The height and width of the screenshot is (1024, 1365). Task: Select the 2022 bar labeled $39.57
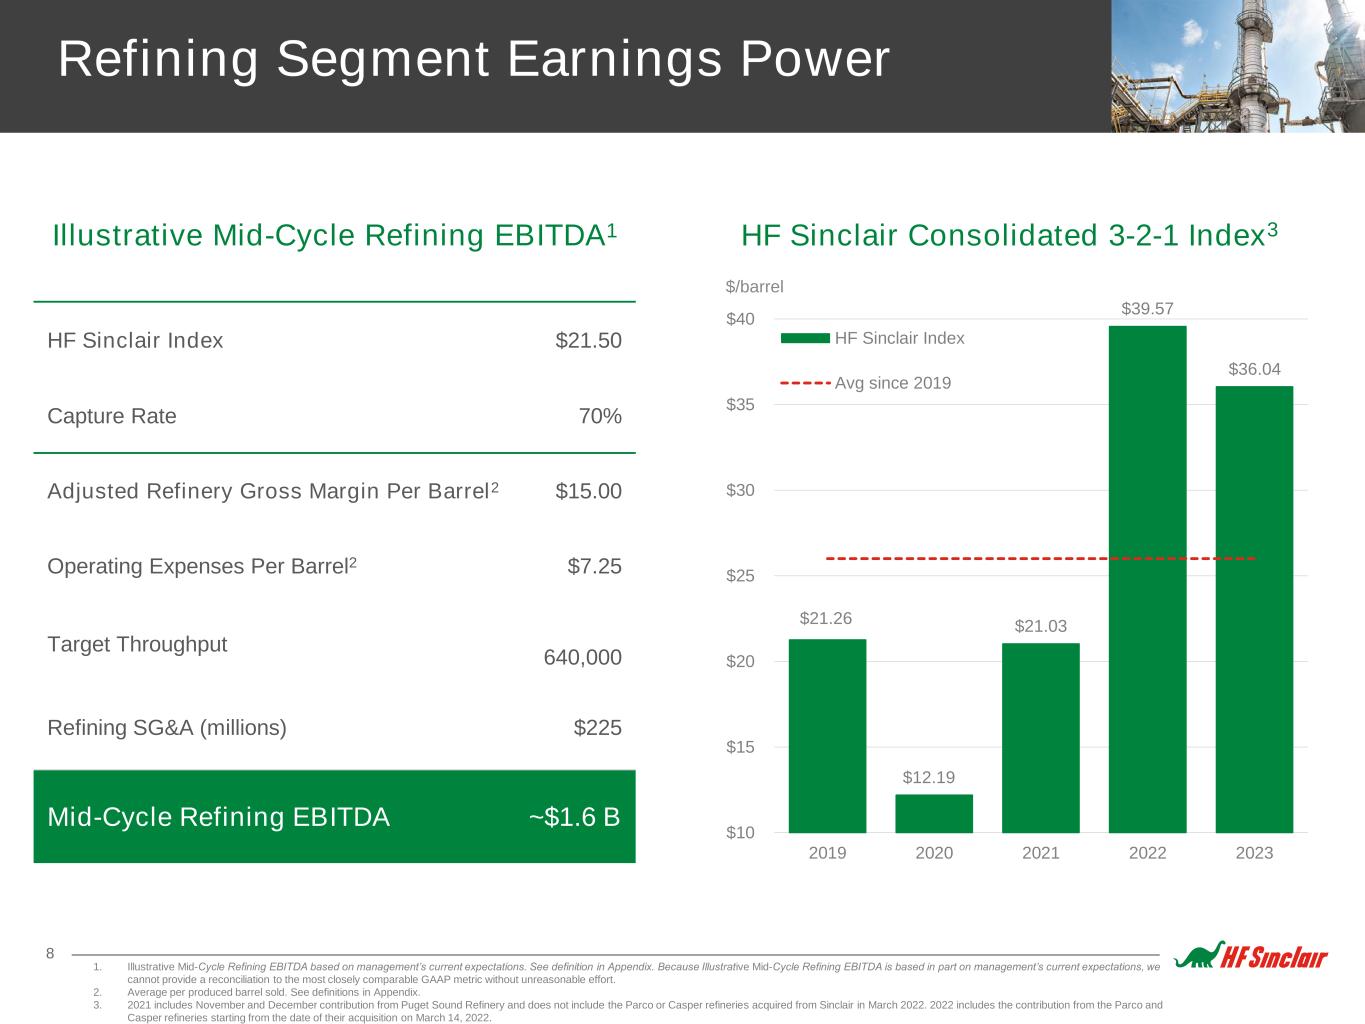(1147, 580)
